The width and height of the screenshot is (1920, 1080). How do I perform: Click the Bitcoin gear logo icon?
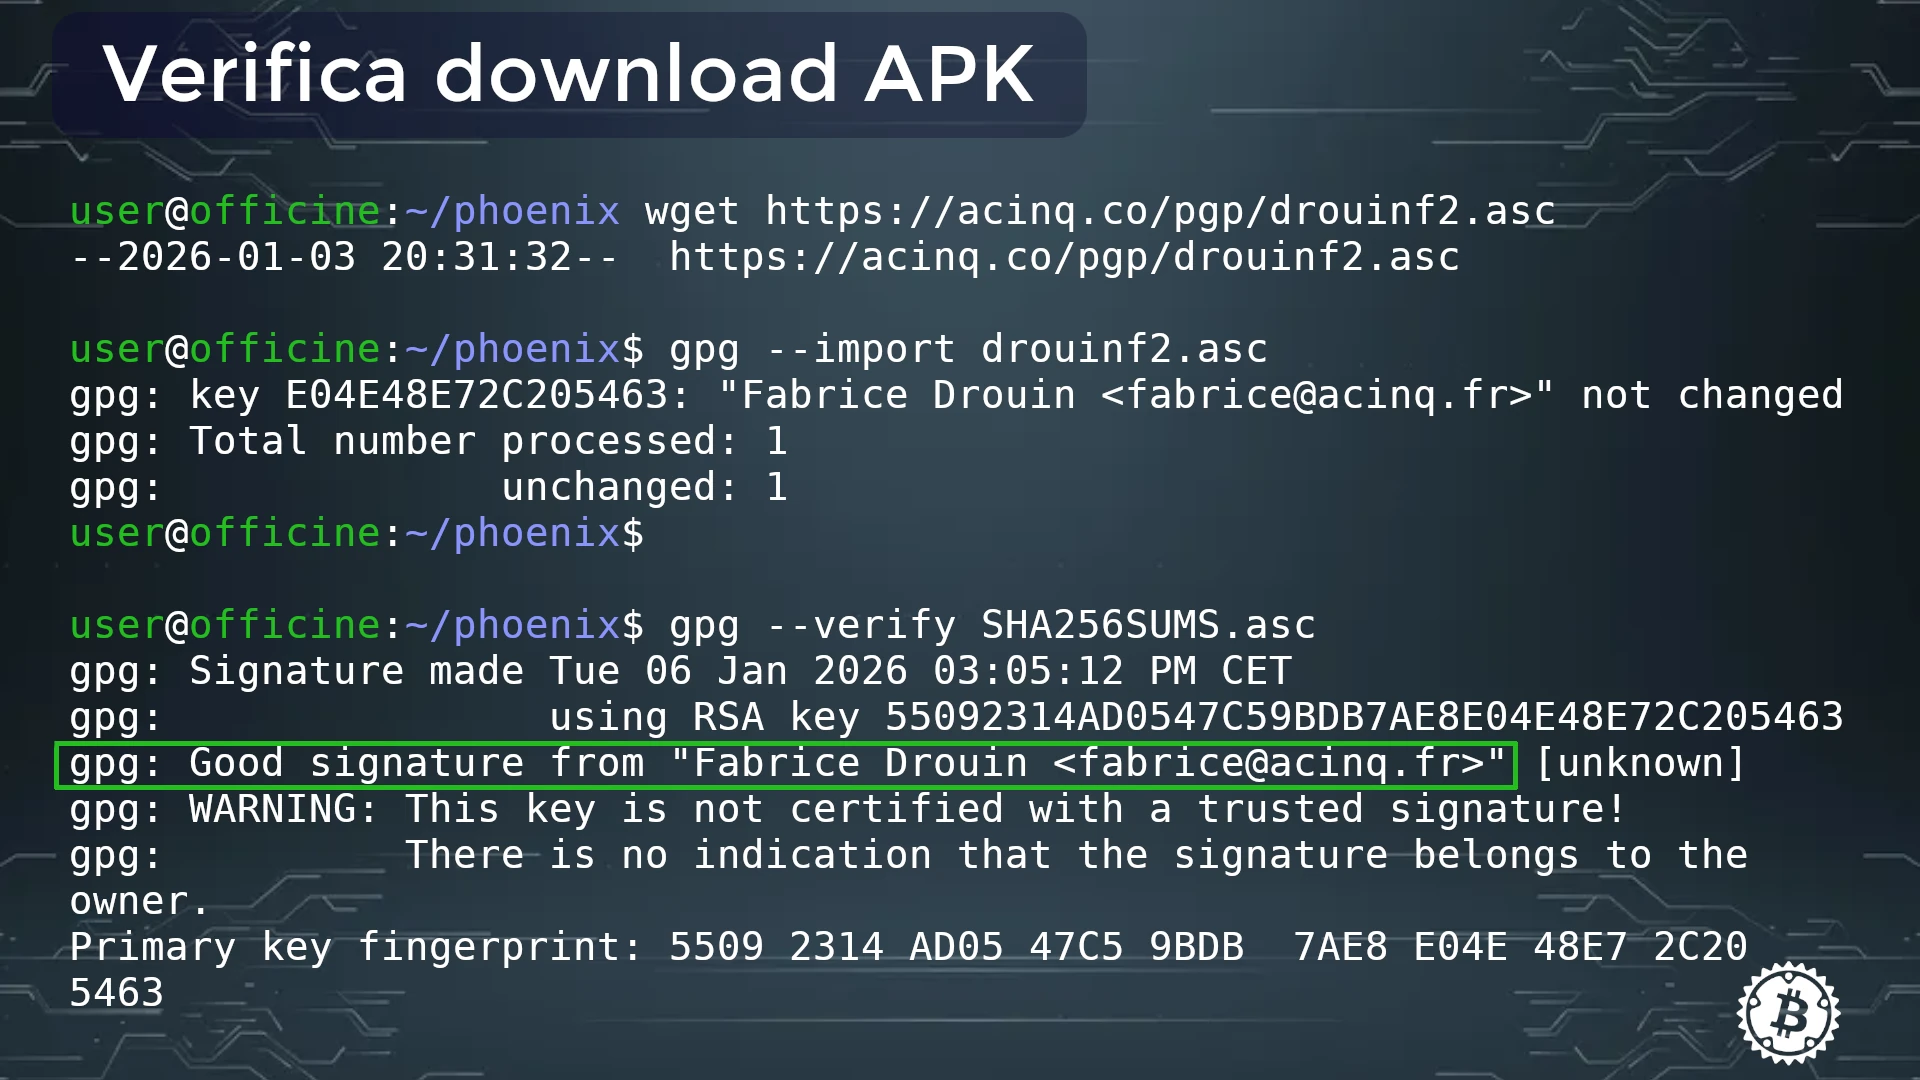point(1788,1013)
